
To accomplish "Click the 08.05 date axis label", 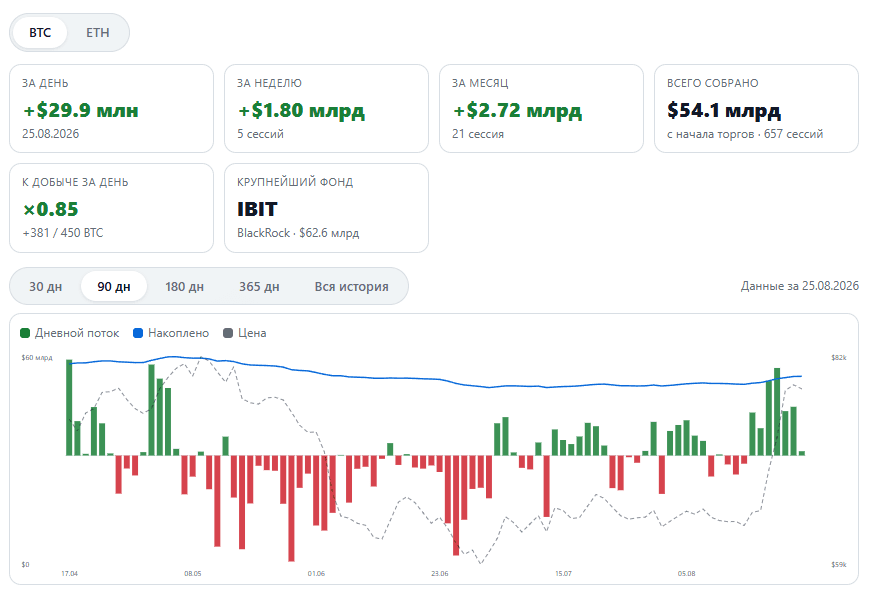I will click(192, 573).
